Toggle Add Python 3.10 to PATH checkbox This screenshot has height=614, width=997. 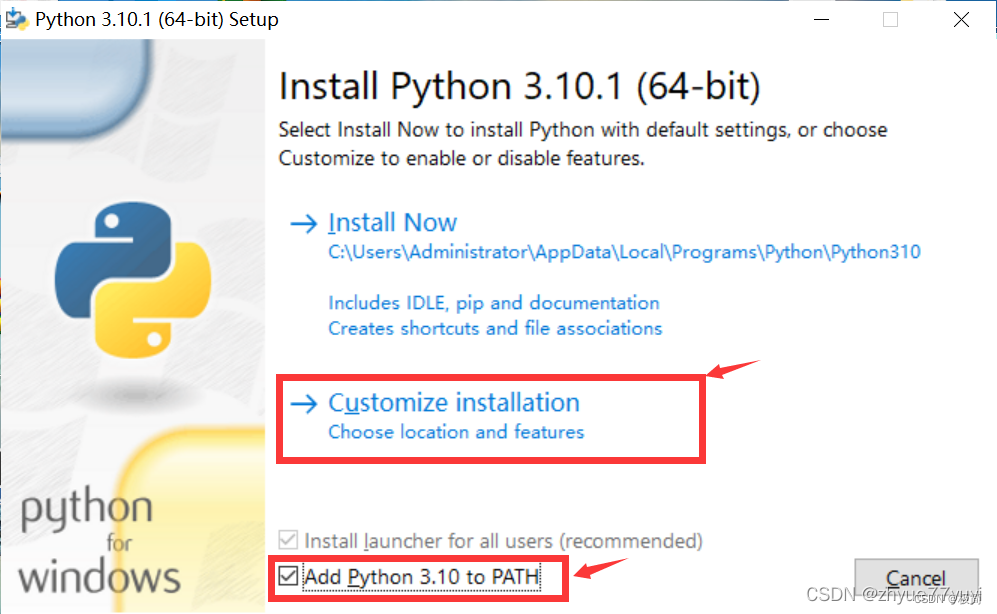[x=288, y=576]
